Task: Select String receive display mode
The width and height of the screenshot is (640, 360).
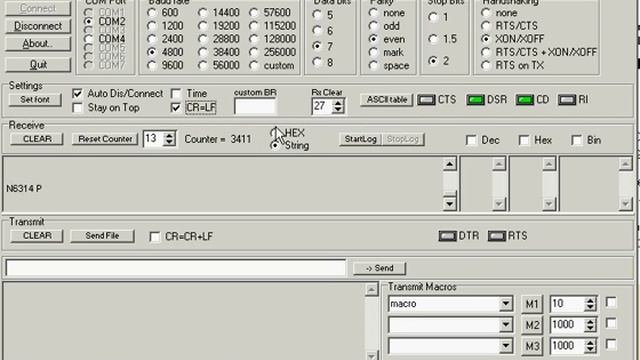Action: coord(275,146)
